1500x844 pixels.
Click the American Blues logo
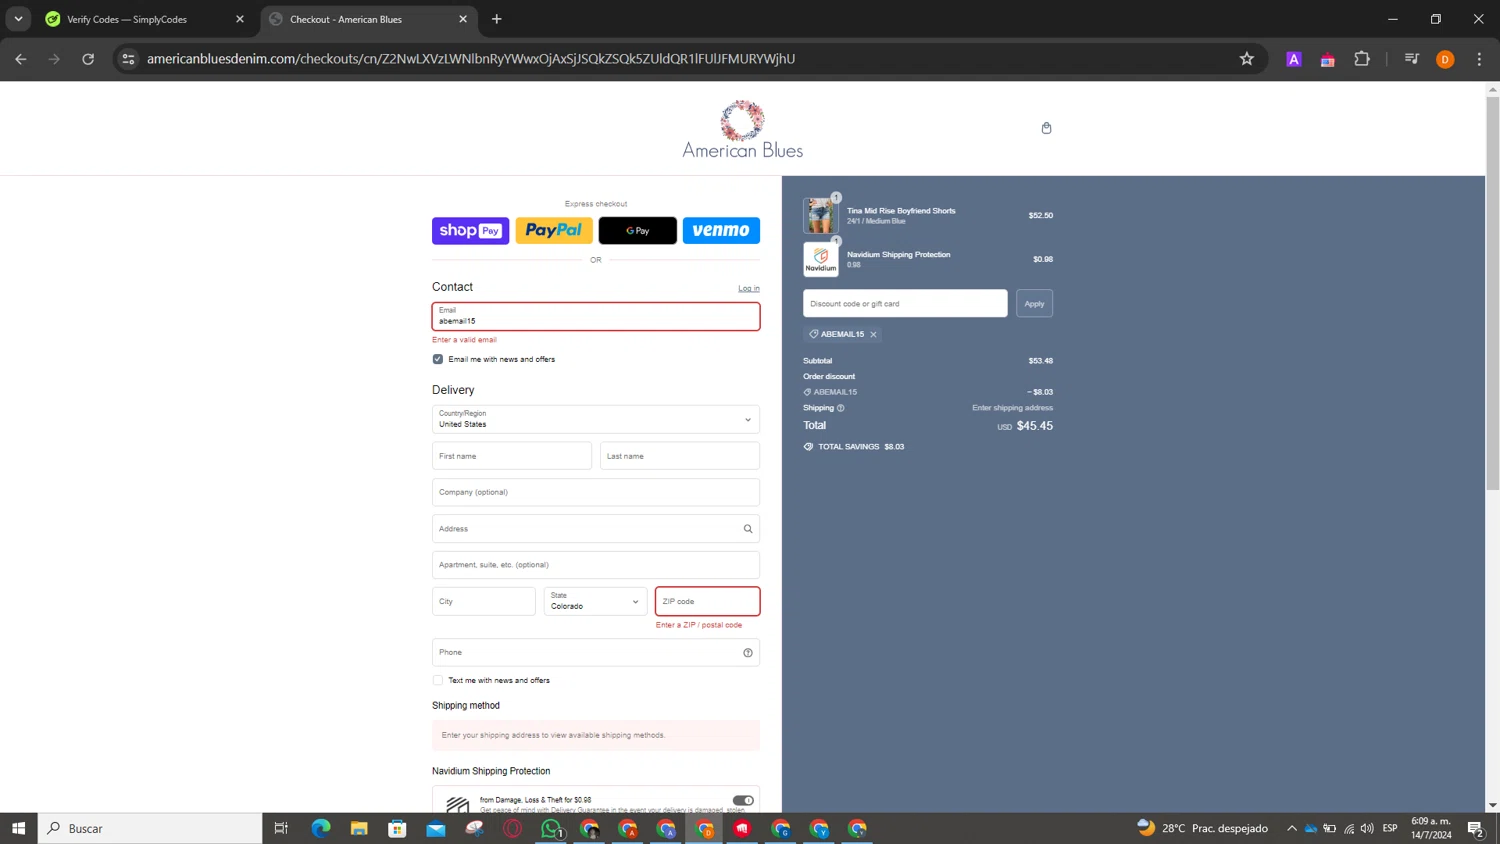tap(742, 129)
